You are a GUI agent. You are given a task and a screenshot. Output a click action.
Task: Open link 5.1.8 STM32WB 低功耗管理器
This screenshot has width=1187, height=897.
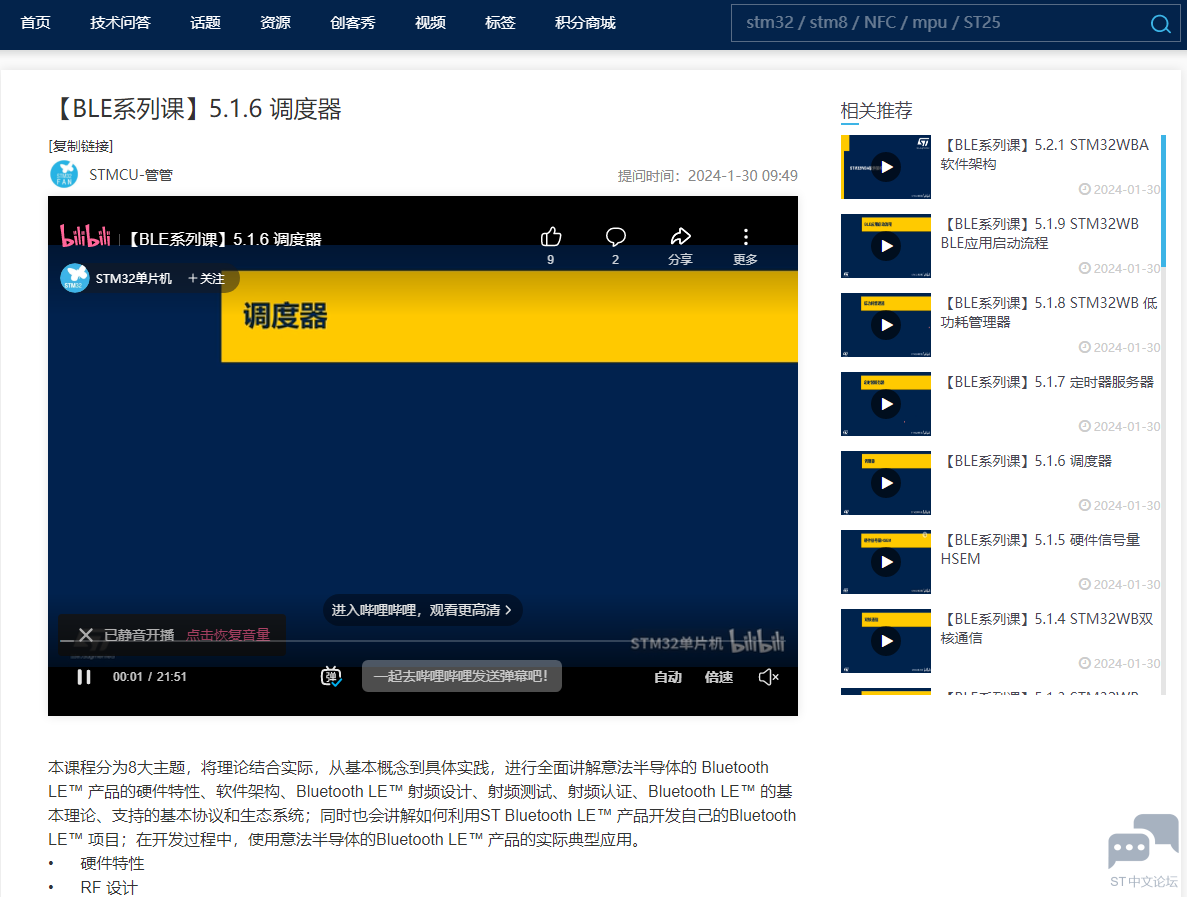(1049, 312)
